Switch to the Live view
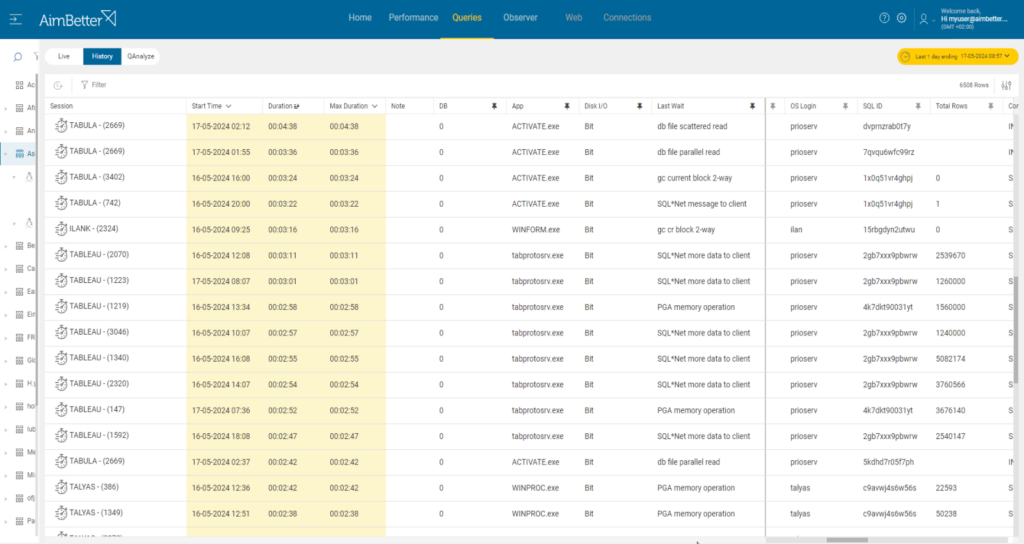Screen dimensions: 1024x544 point(64,57)
